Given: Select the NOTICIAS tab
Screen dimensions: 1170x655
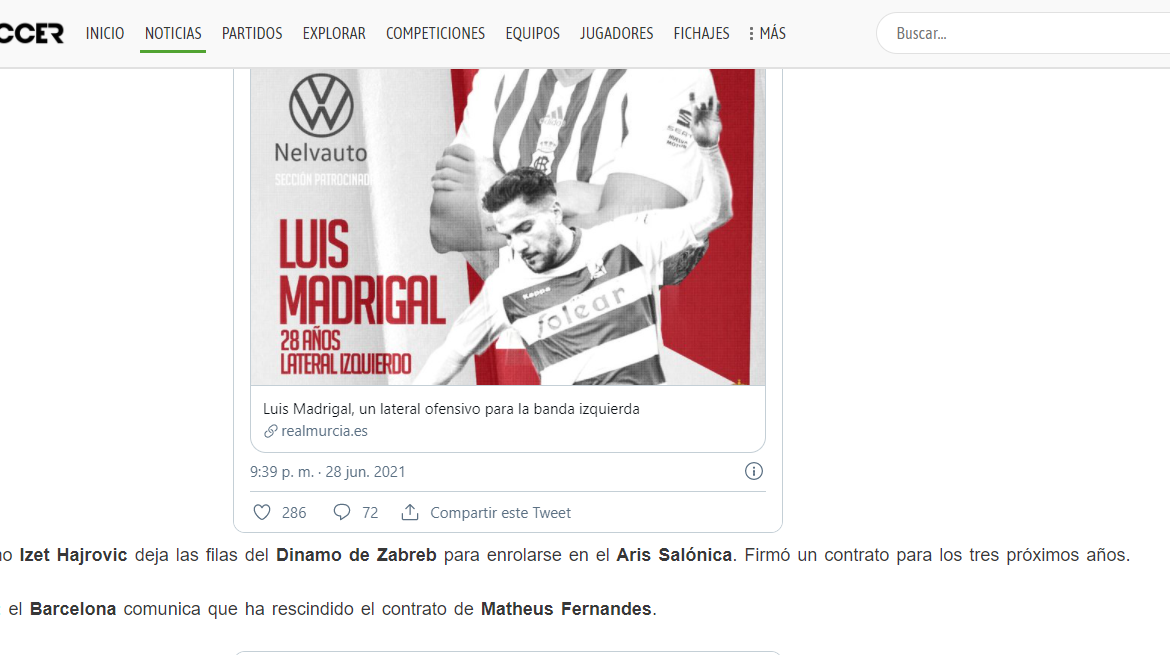Looking at the screenshot, I should click(173, 33).
